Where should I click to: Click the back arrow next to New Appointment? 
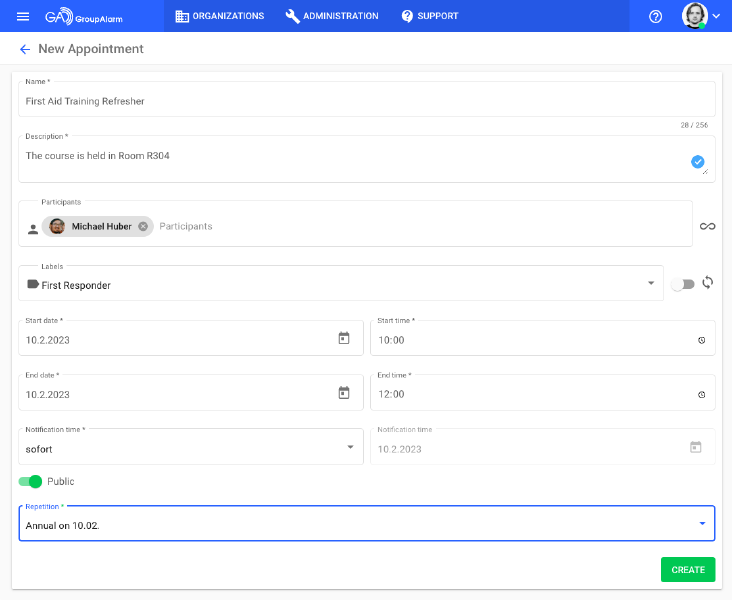point(25,49)
